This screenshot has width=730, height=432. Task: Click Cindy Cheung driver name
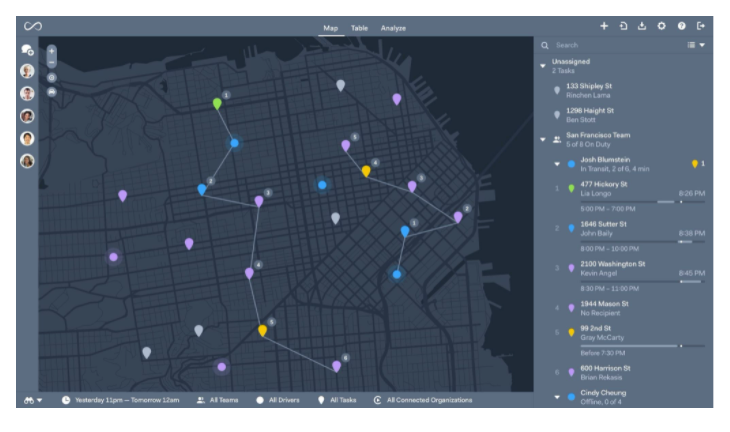[603, 393]
